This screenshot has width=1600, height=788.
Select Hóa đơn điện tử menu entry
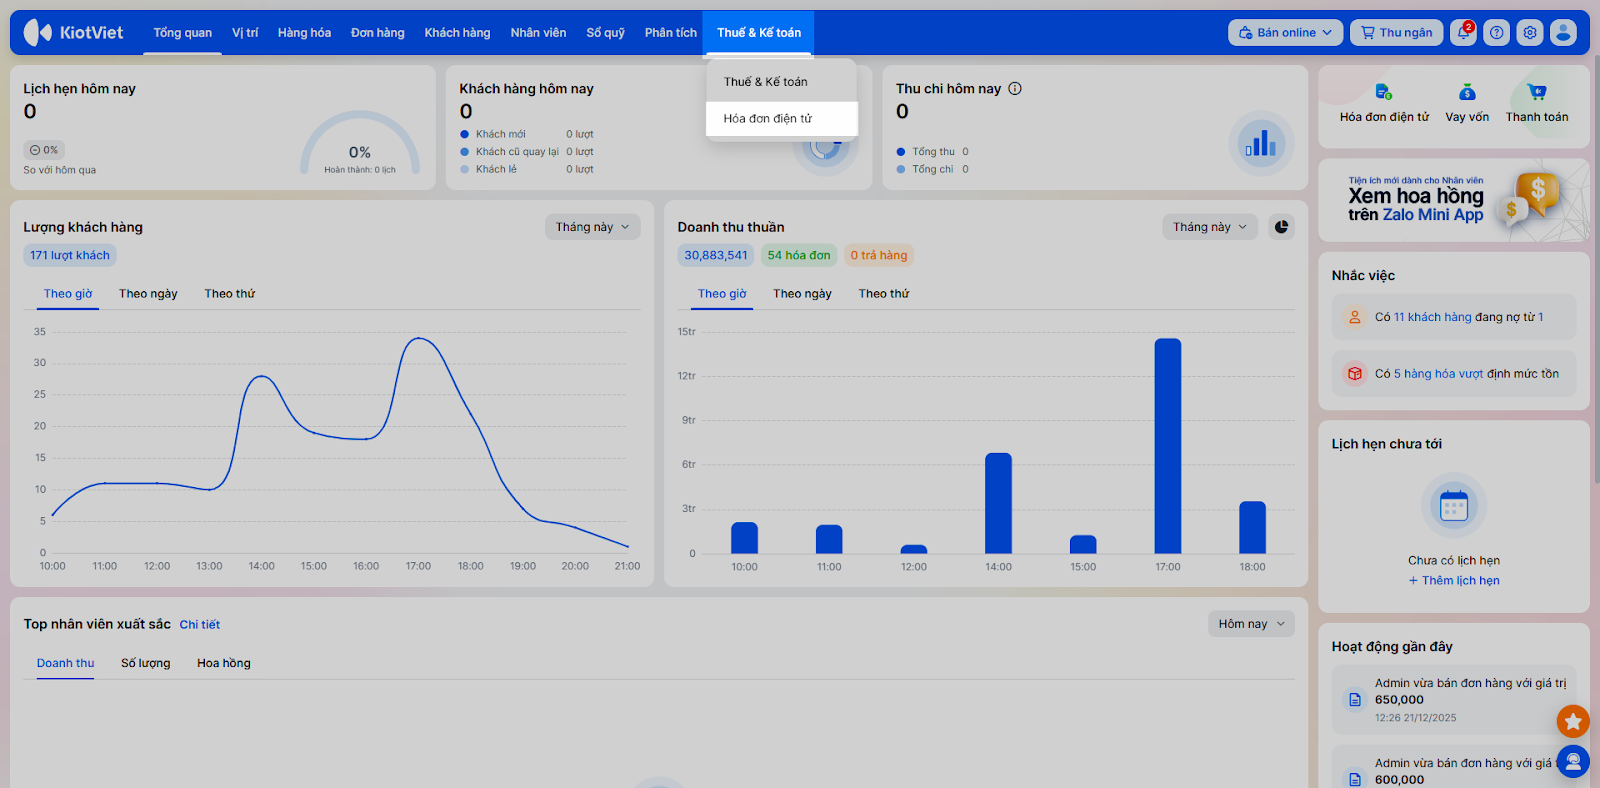click(768, 118)
